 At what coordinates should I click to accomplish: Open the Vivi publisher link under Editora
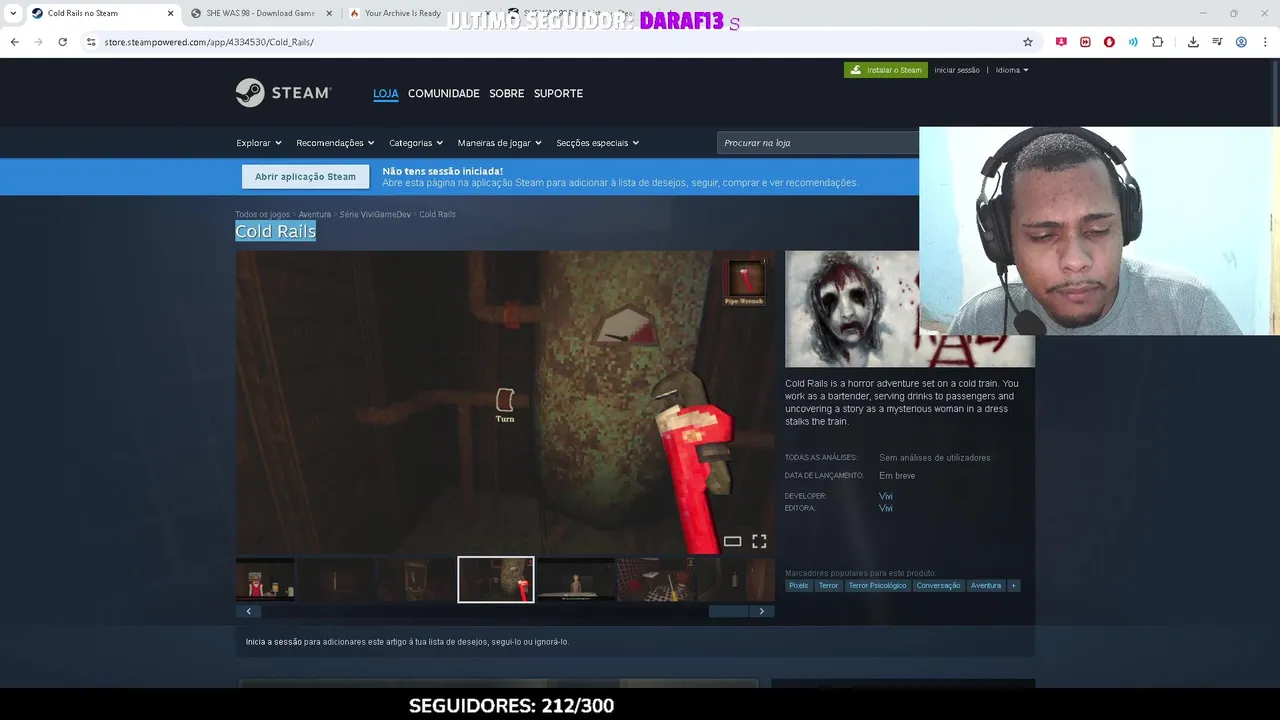tap(886, 508)
